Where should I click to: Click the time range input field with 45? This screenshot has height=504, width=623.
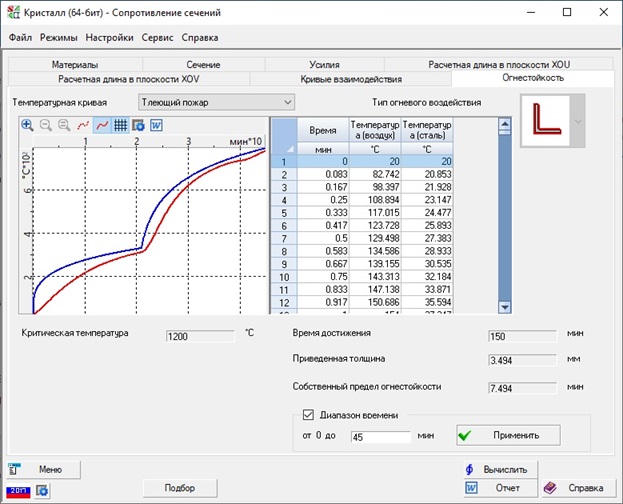coord(380,437)
